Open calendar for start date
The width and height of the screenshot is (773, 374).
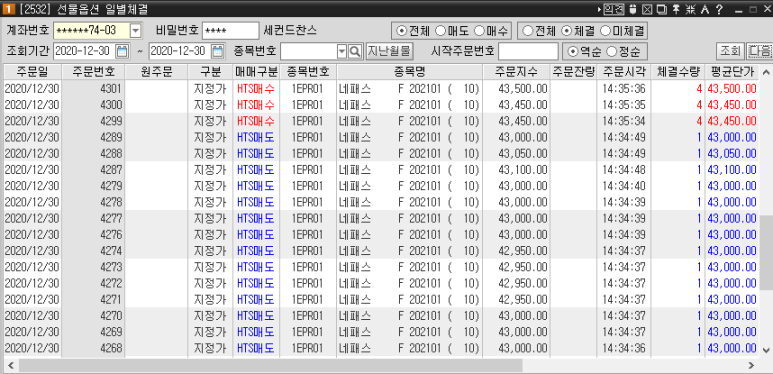tap(121, 51)
